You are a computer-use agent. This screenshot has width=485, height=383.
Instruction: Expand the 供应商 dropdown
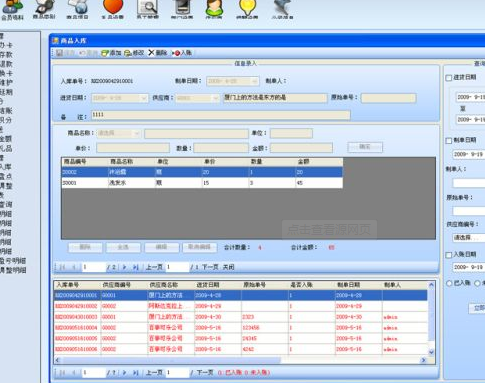[x=215, y=98]
